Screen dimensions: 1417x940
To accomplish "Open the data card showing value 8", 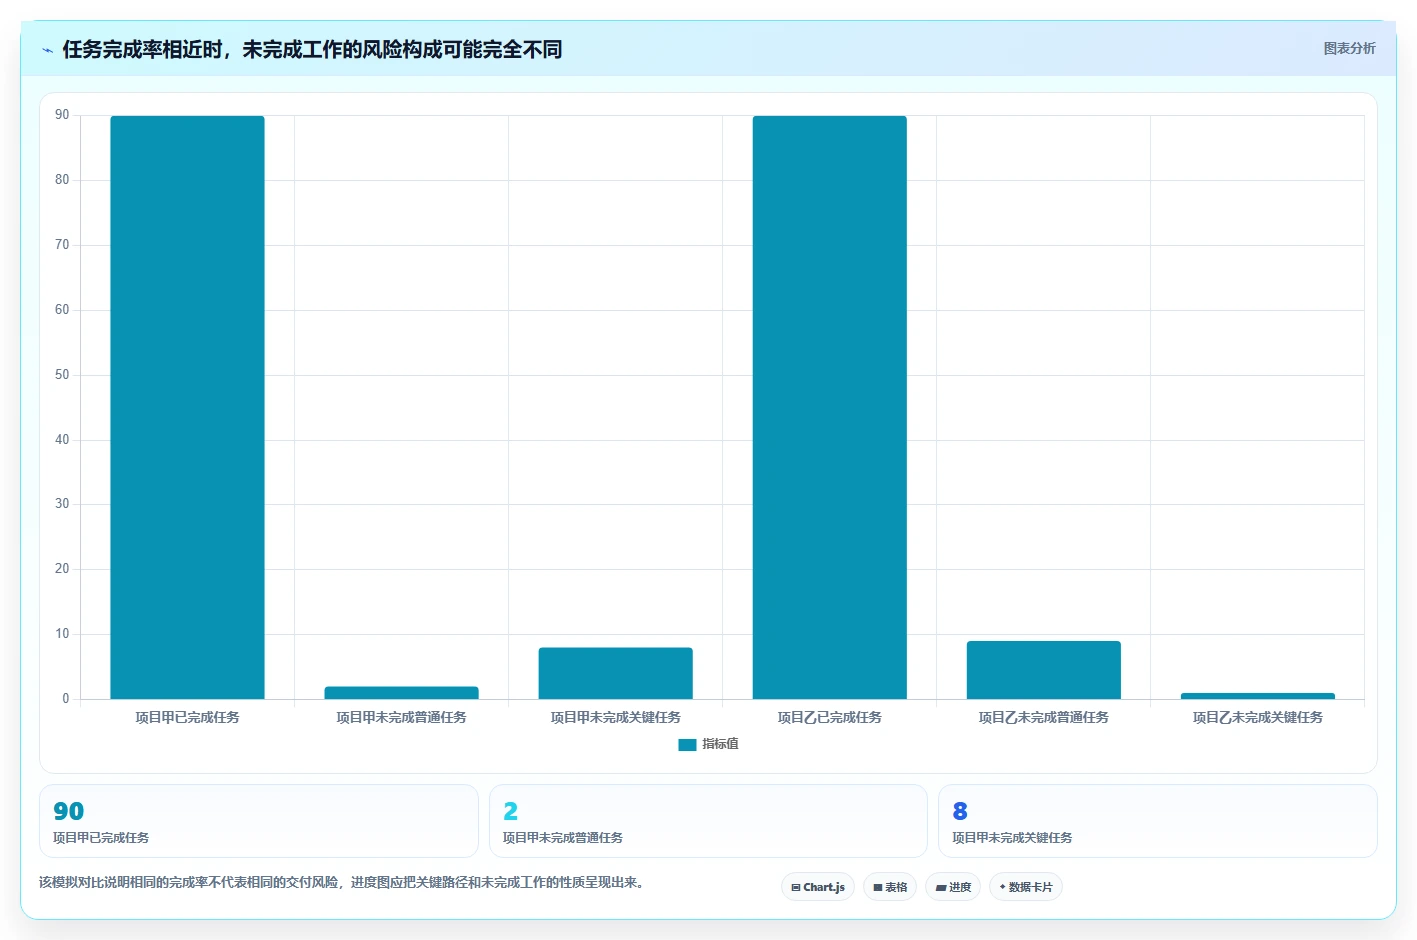I will [x=1158, y=821].
